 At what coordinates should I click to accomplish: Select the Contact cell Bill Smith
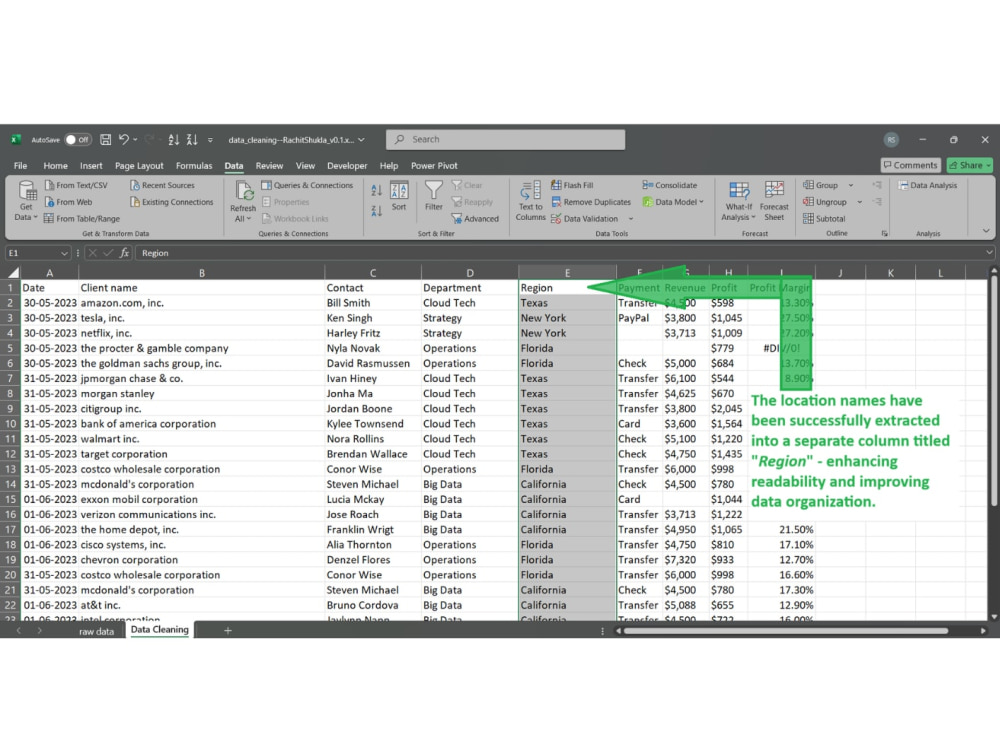click(373, 303)
